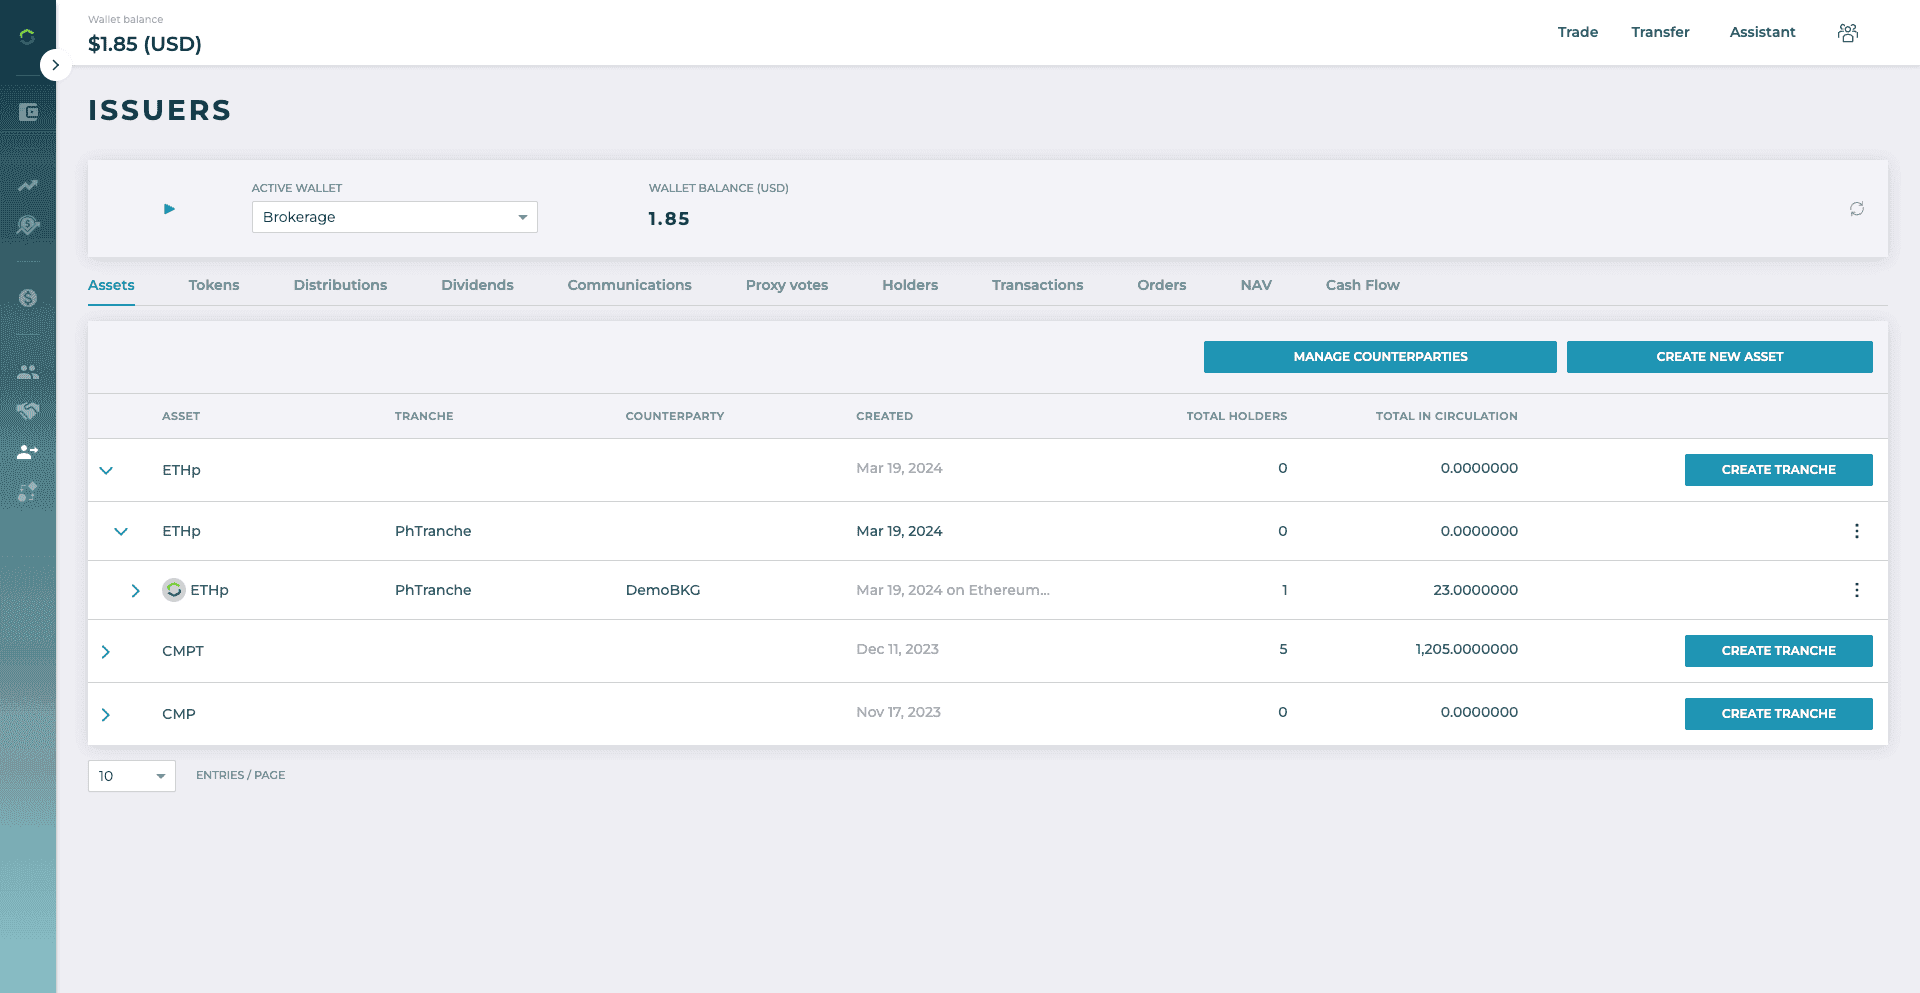1920x993 pixels.
Task: Click the Total Holders column header
Action: 1237,416
